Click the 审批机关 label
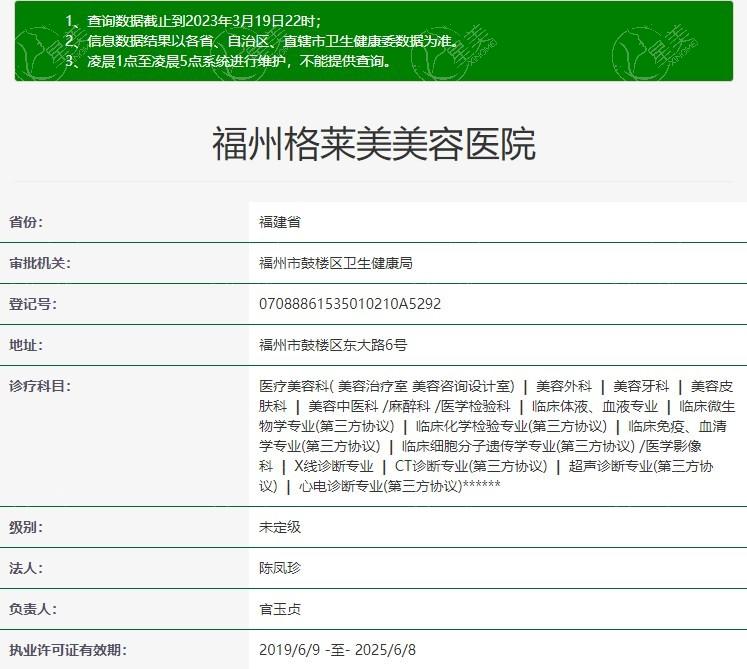This screenshot has width=747, height=669. [40, 263]
